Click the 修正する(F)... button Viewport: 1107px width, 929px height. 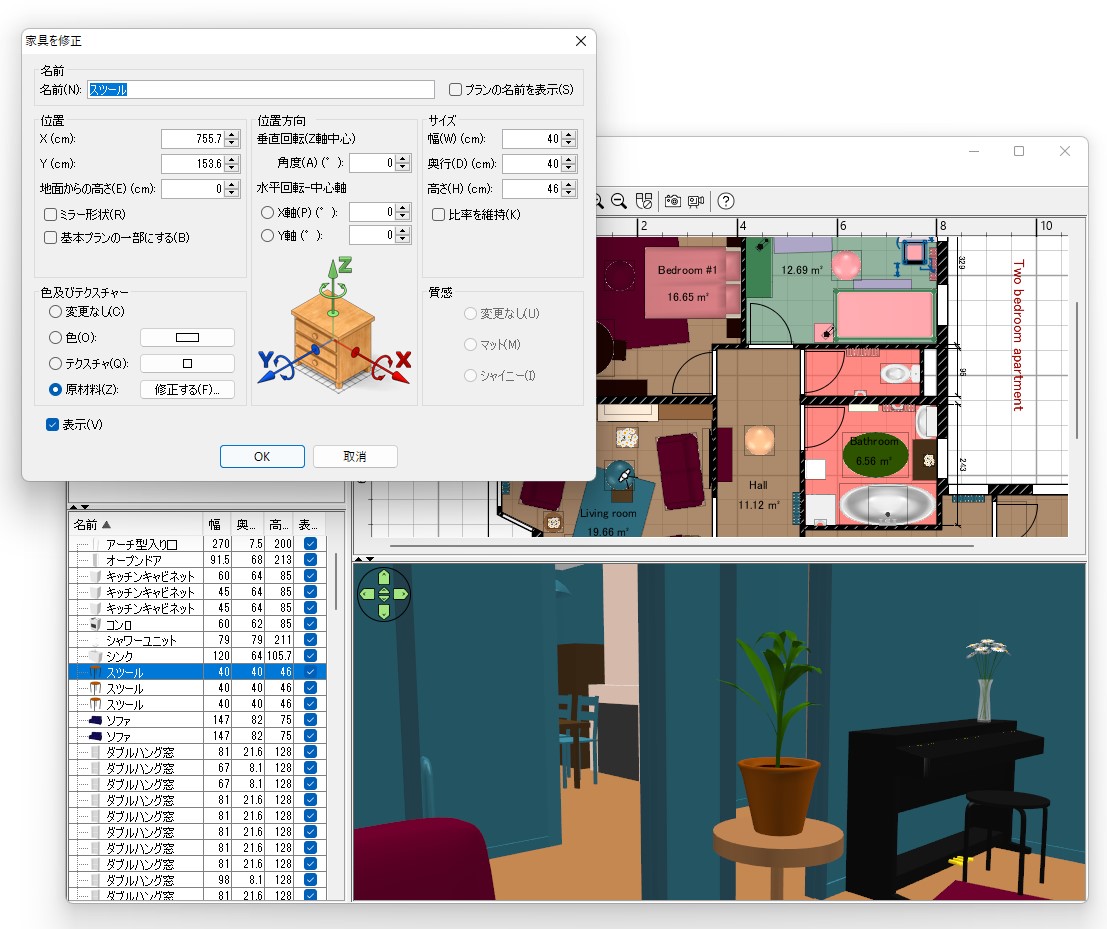(187, 389)
